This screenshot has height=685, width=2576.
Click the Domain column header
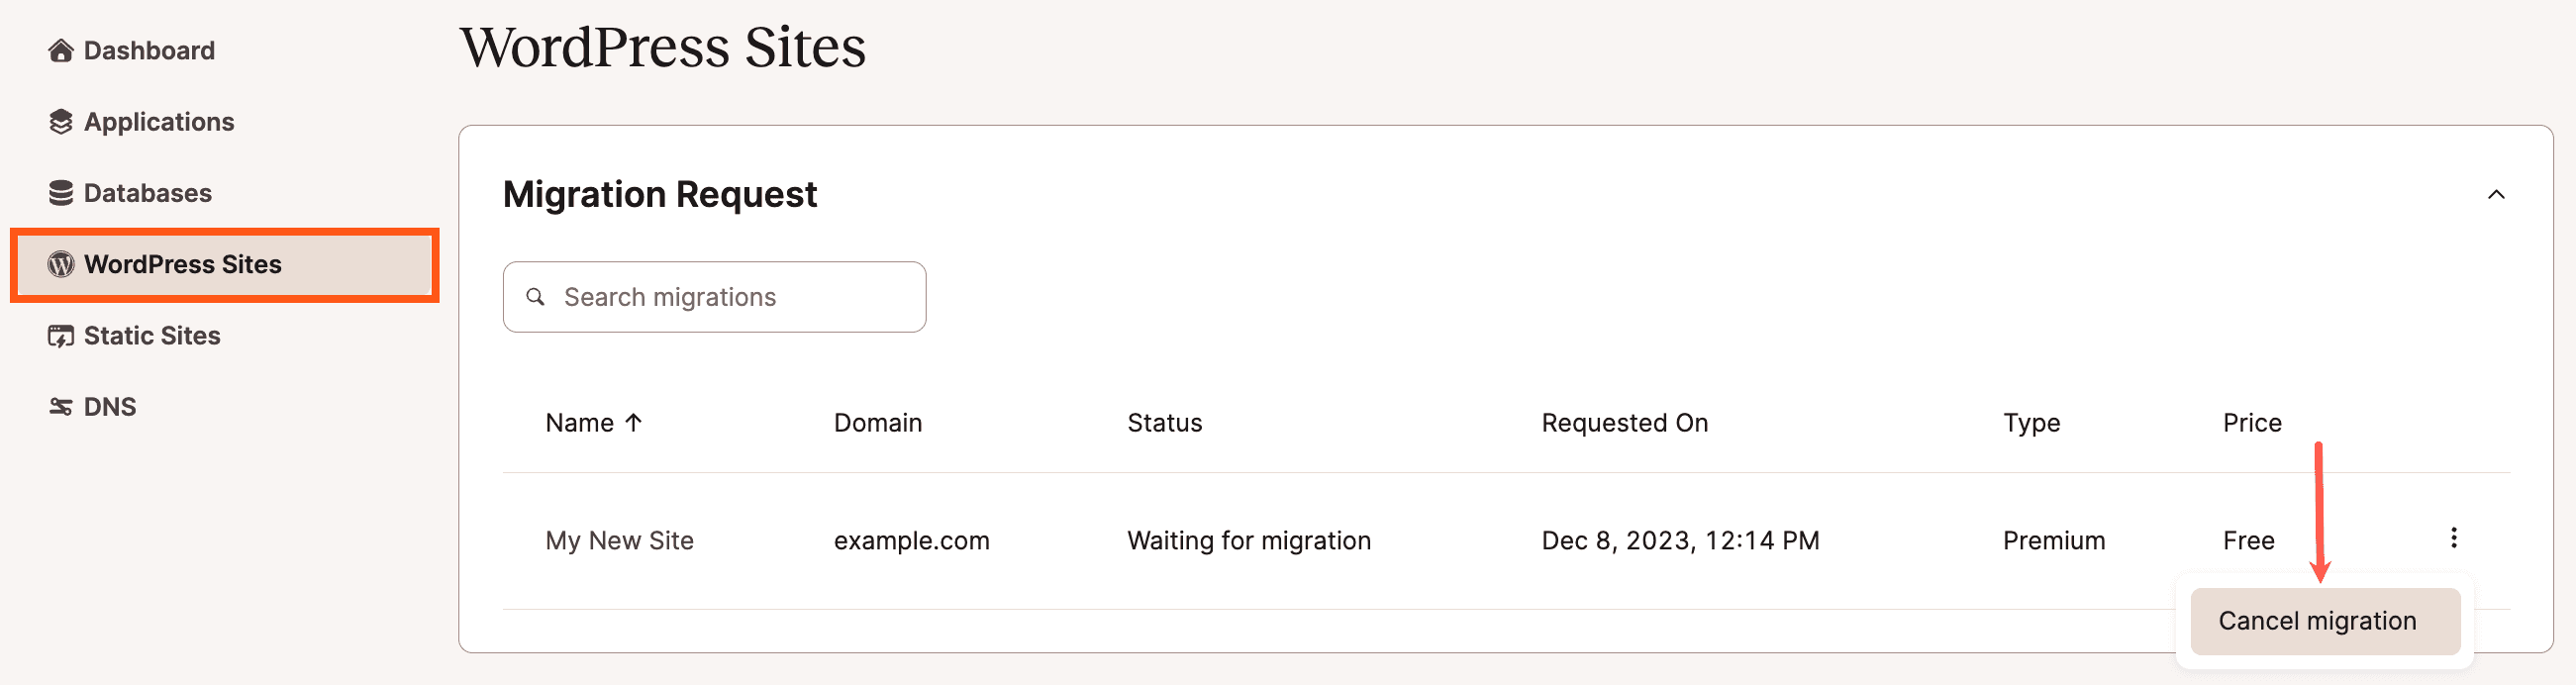pos(877,423)
